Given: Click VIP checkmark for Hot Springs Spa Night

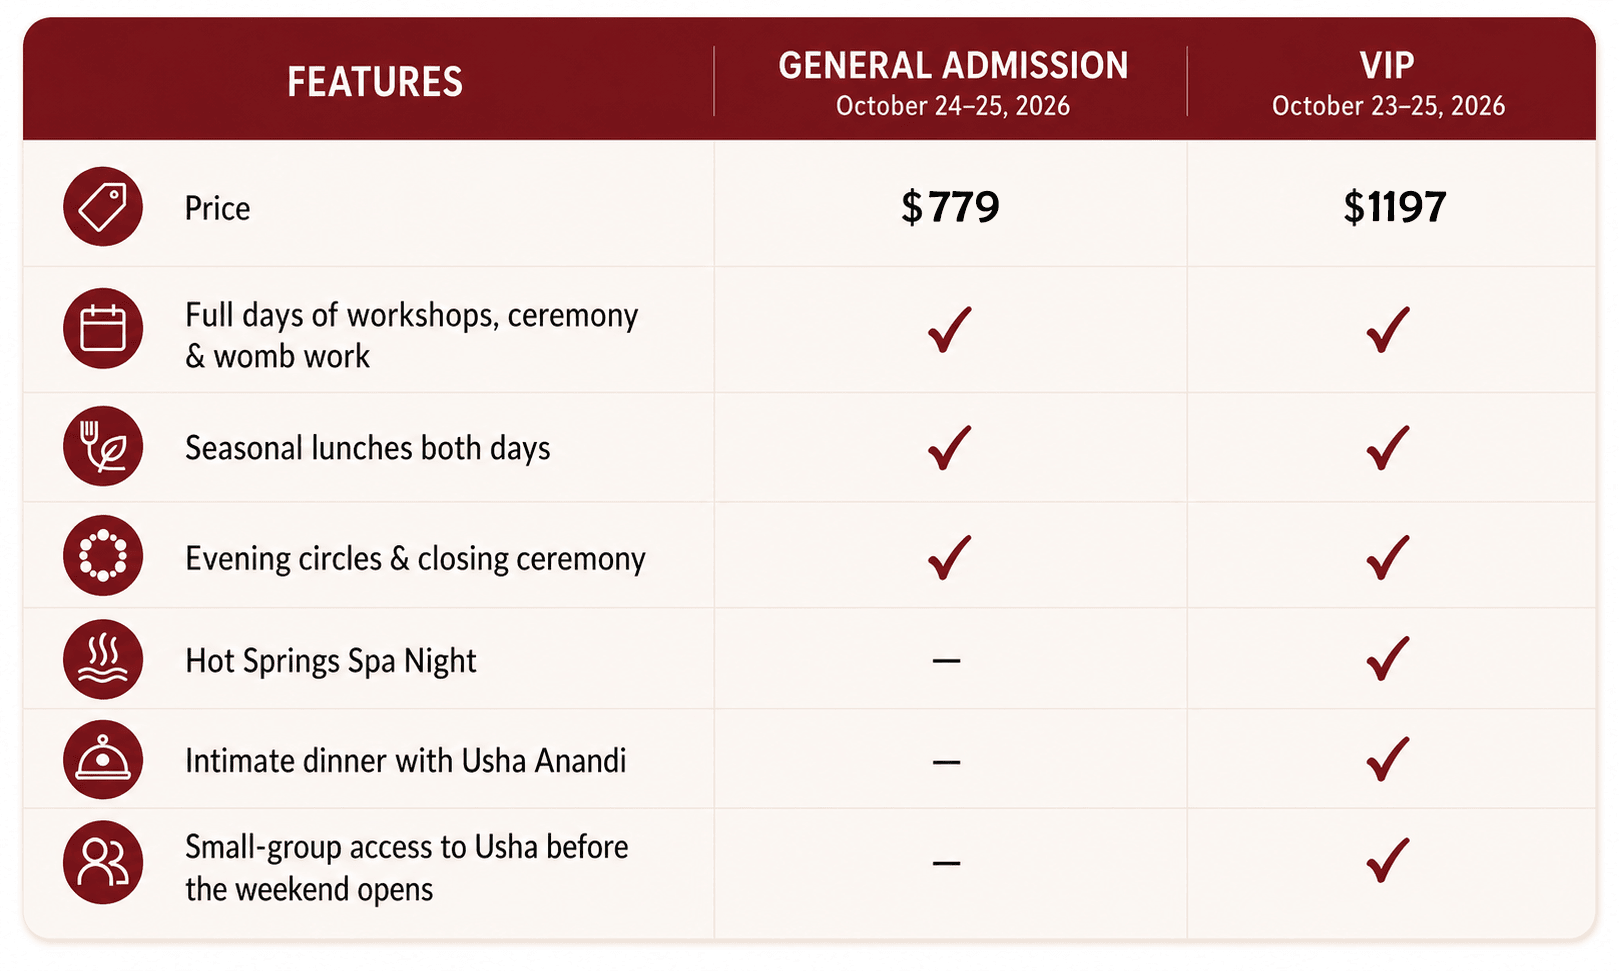Looking at the screenshot, I should [1388, 658].
